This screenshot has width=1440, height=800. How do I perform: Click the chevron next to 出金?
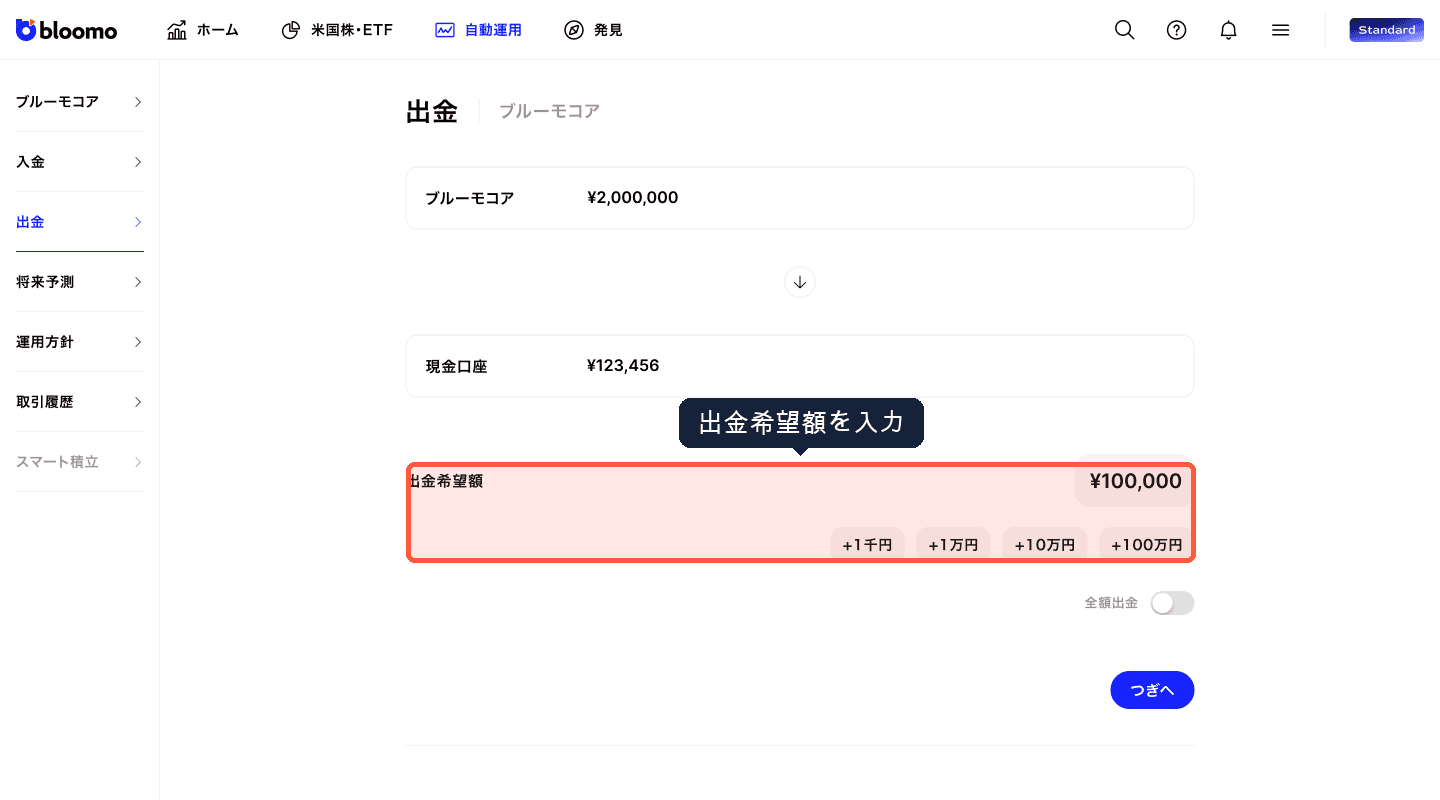(138, 222)
